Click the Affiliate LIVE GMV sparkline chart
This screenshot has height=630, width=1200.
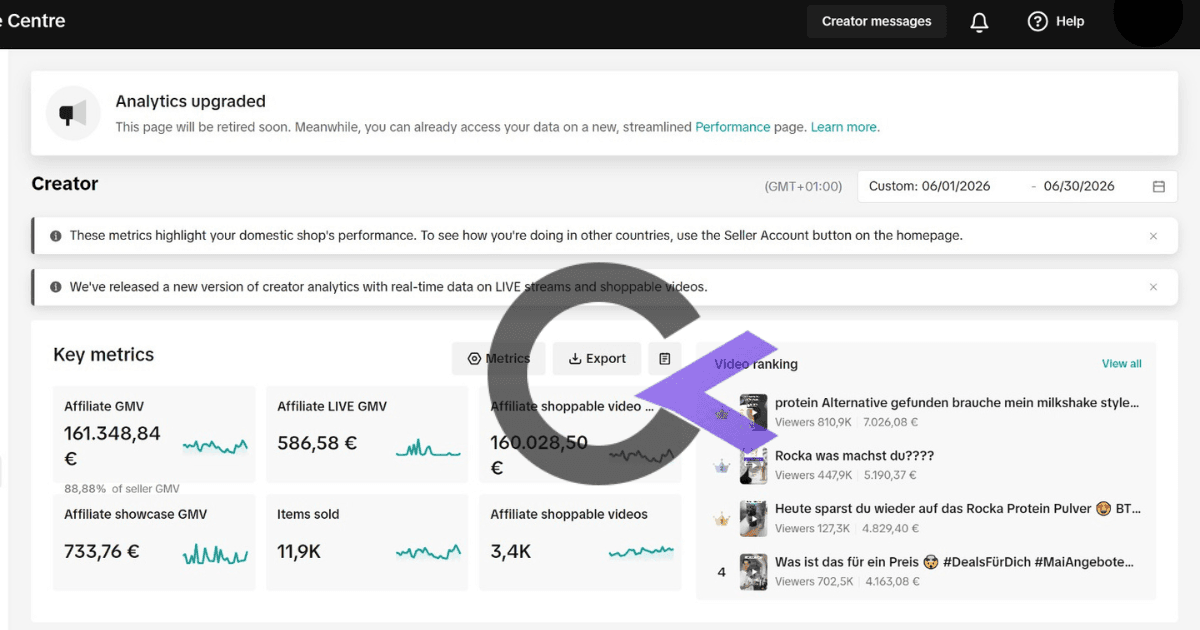pos(428,449)
